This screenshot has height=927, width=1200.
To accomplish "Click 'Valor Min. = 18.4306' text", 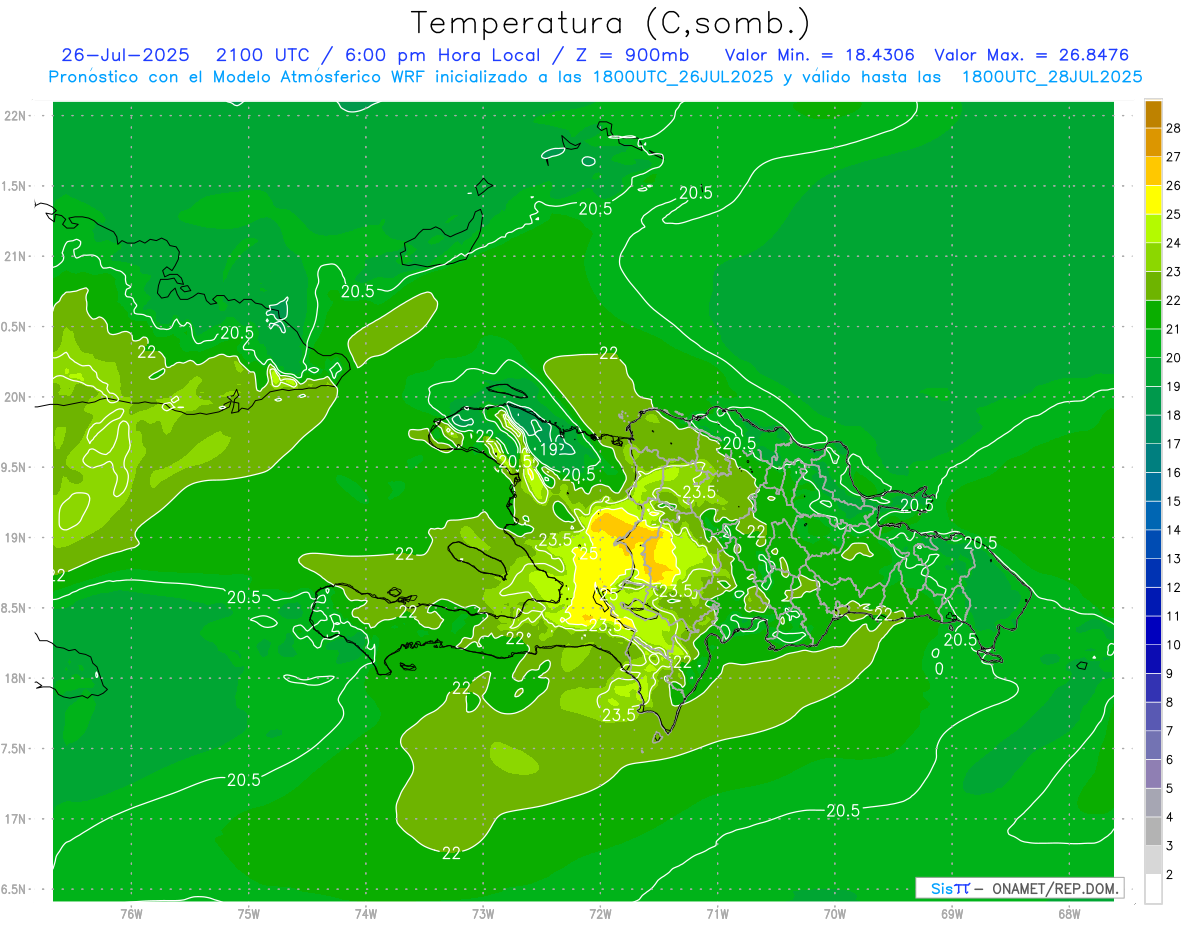I will pyautogui.click(x=819, y=55).
